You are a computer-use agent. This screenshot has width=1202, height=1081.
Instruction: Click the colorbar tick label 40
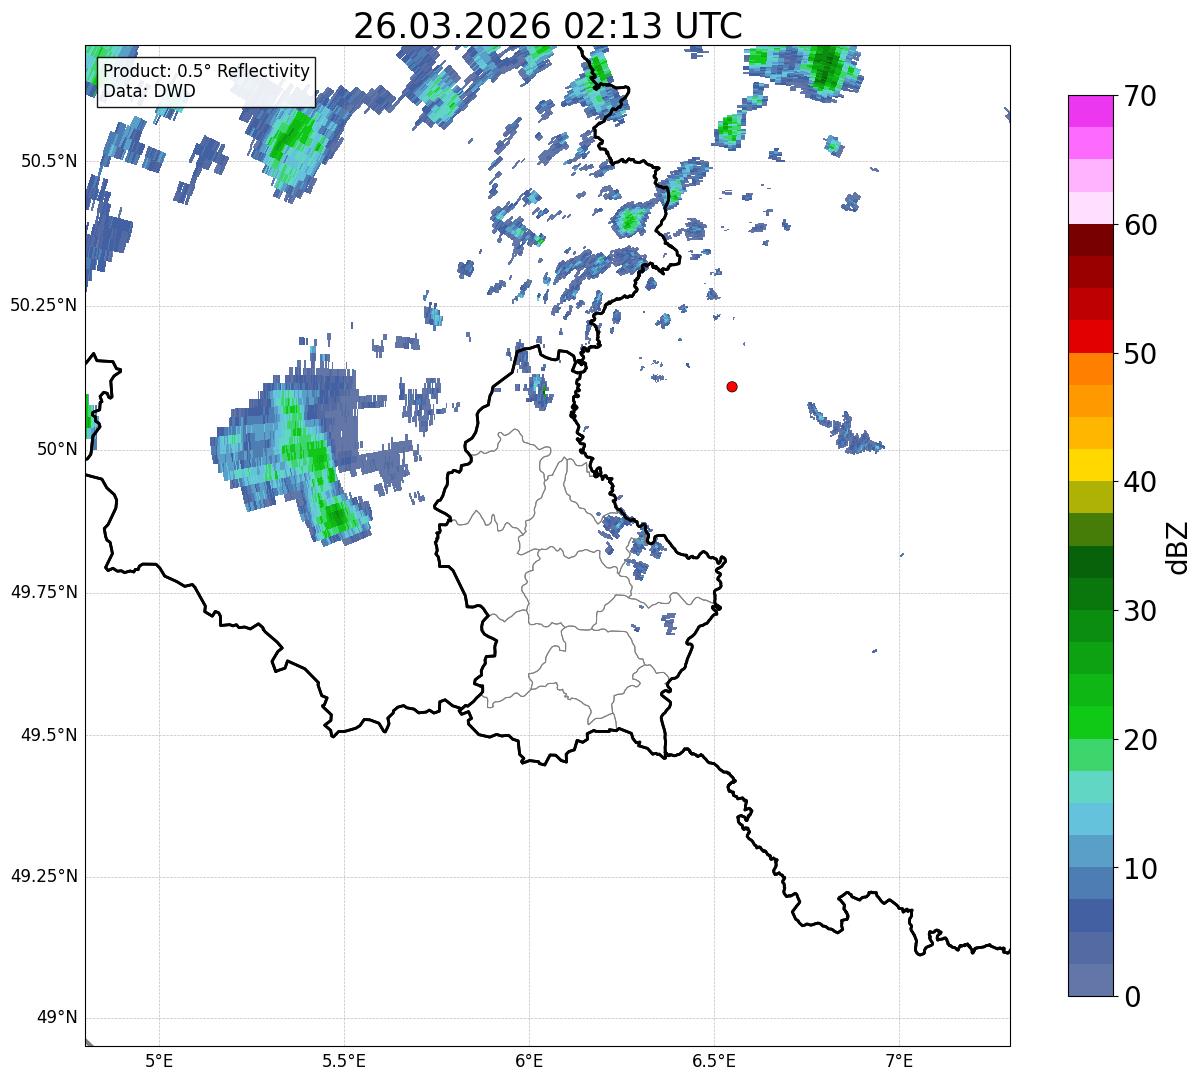1140,482
